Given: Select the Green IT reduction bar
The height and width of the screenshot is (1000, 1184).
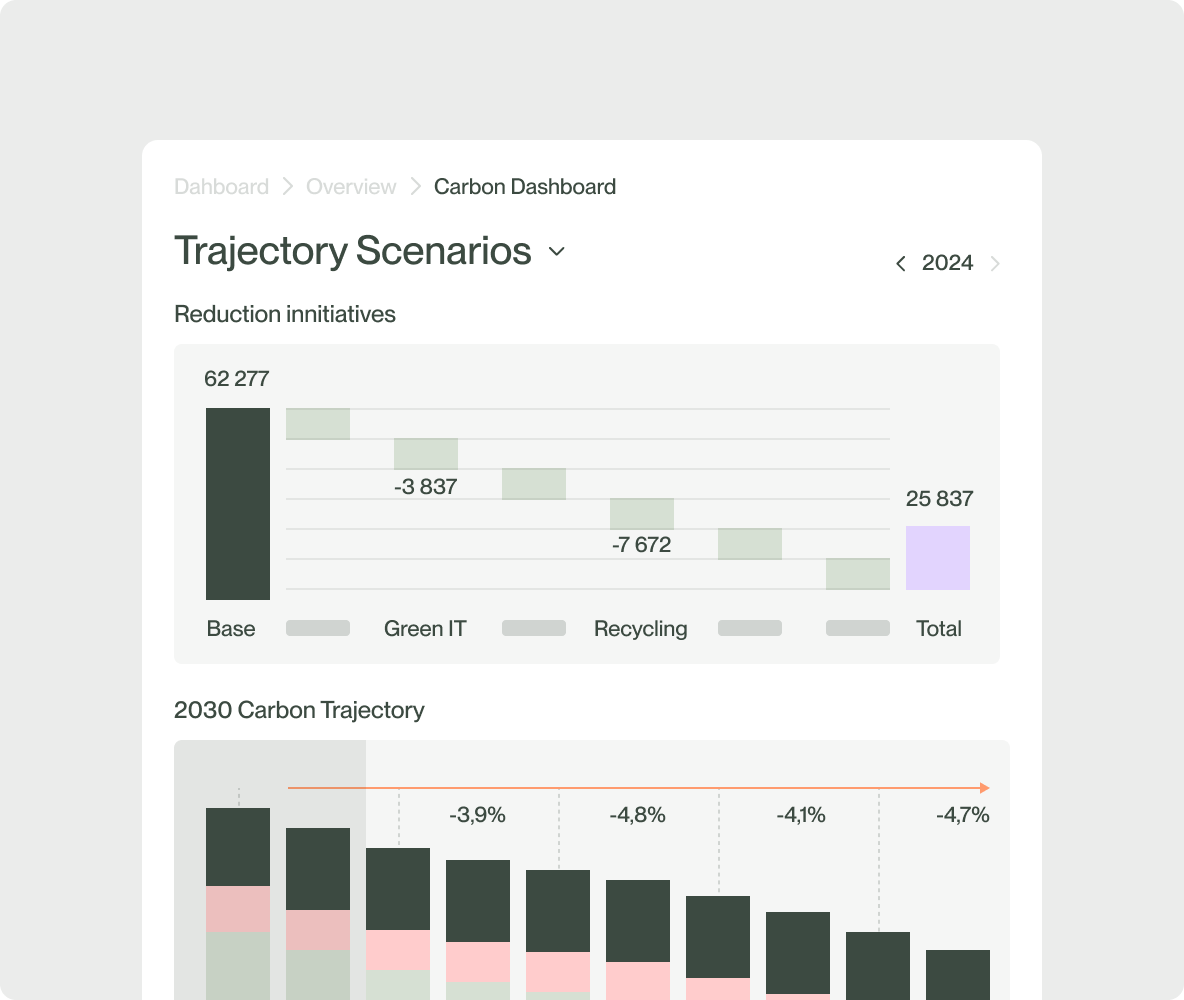Looking at the screenshot, I should coord(426,454).
